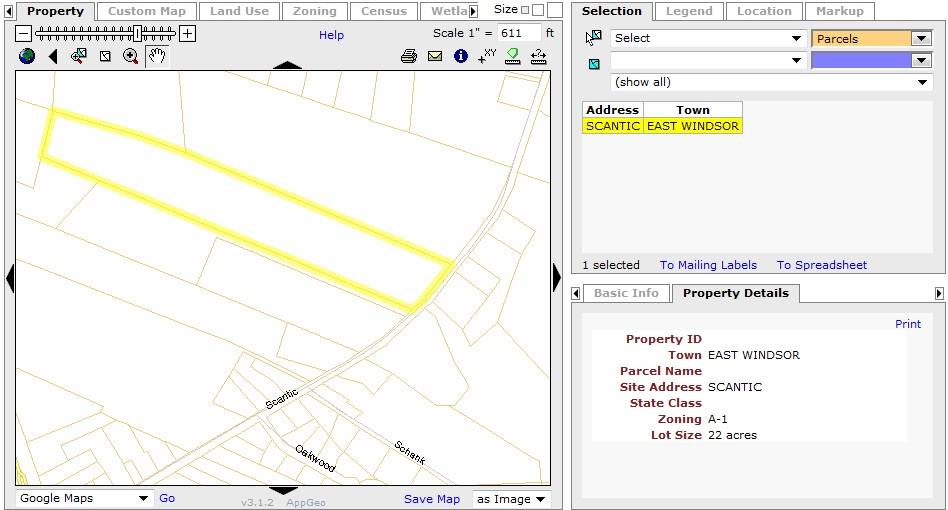
Task: Click the scale value input field
Action: (x=519, y=33)
